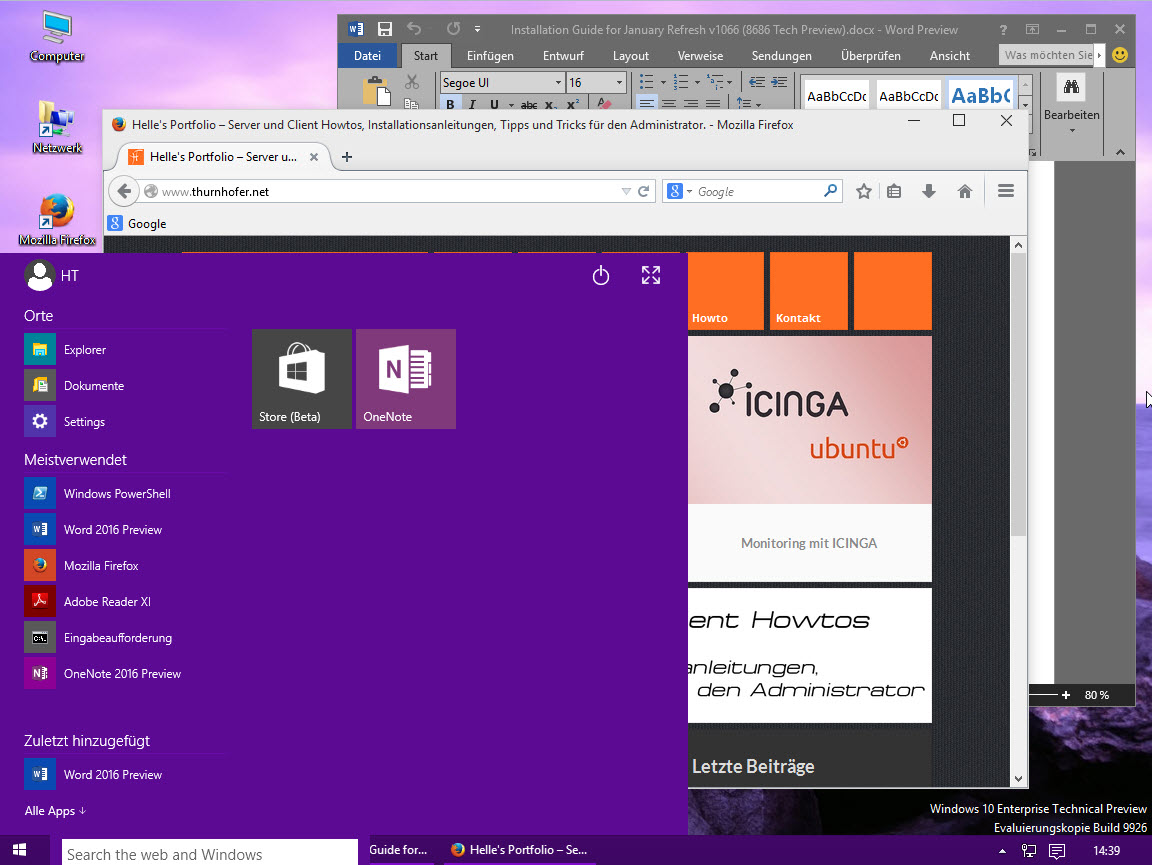Open the Datei tab in Word
Screen dimensions: 1152x865
[x=367, y=56]
